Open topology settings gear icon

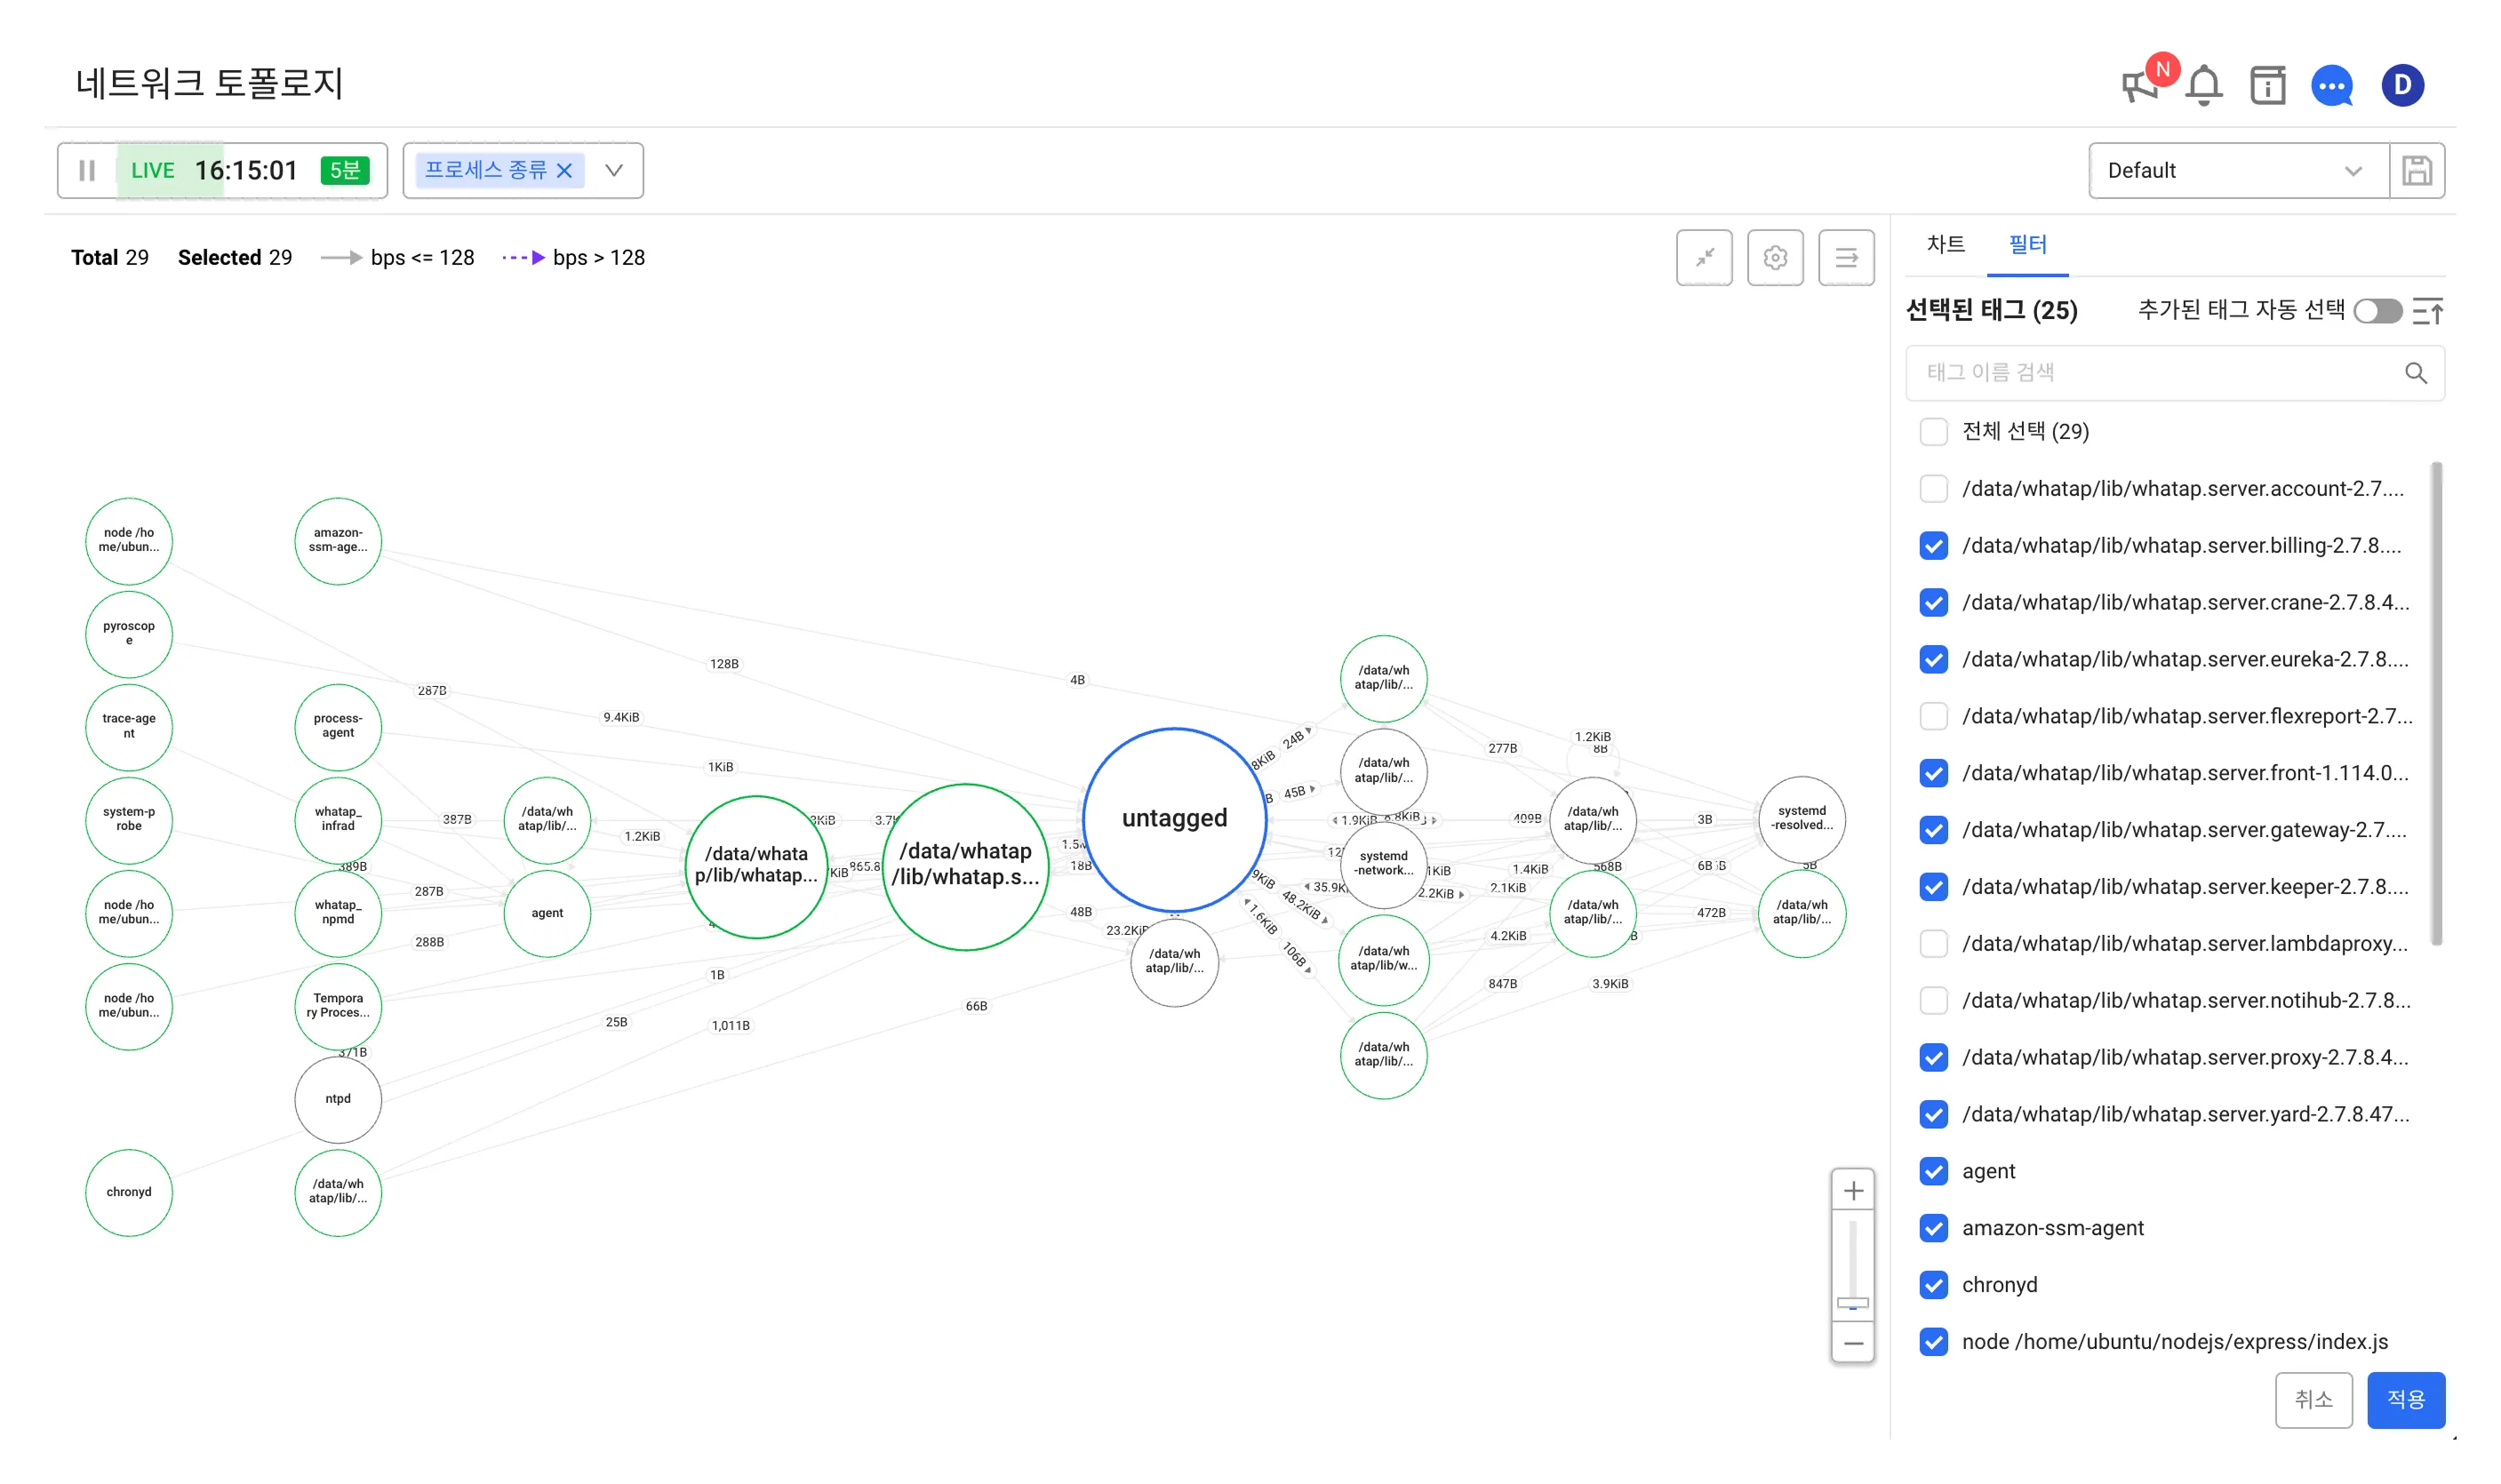pos(1775,258)
